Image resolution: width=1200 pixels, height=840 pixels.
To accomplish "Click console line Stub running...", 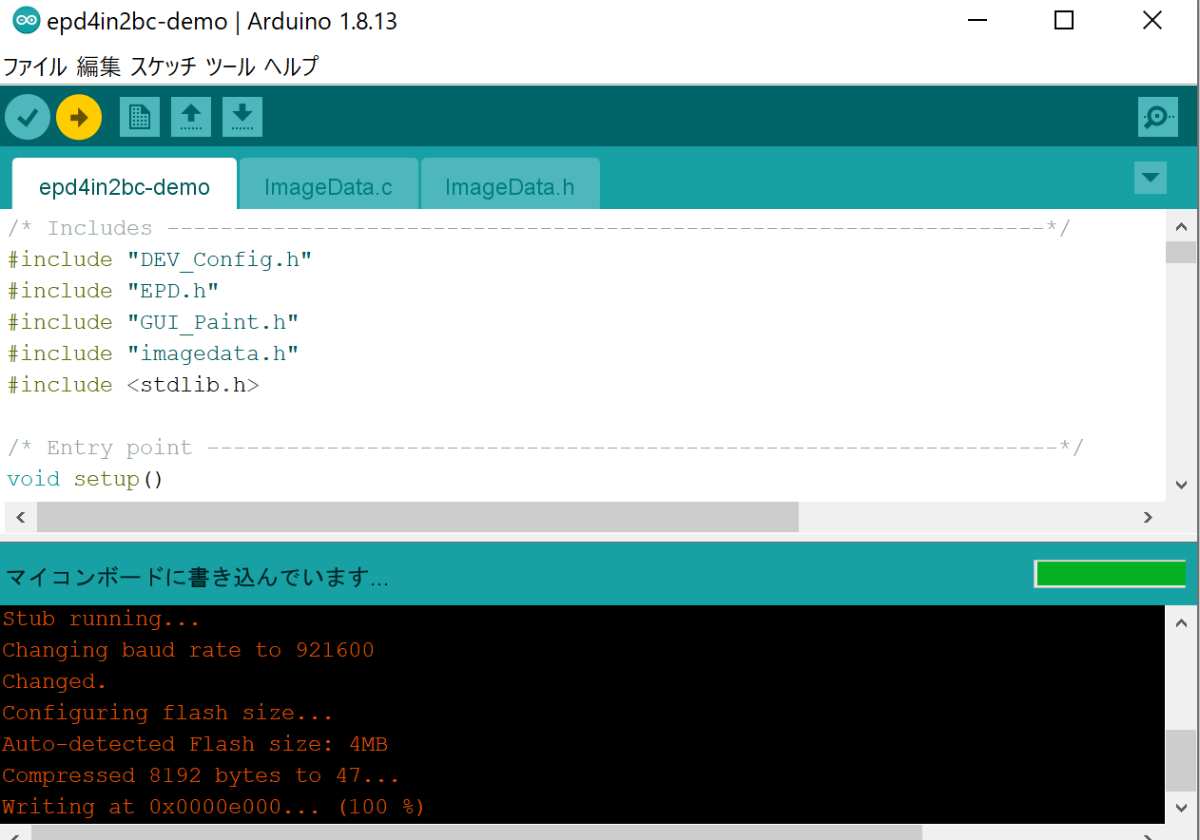I will coord(101,619).
